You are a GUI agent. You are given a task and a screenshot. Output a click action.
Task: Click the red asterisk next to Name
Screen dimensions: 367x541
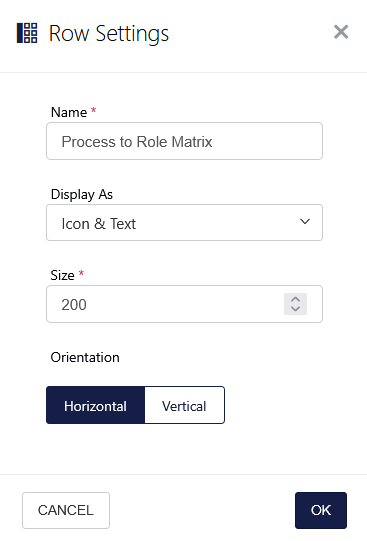[x=93, y=110]
